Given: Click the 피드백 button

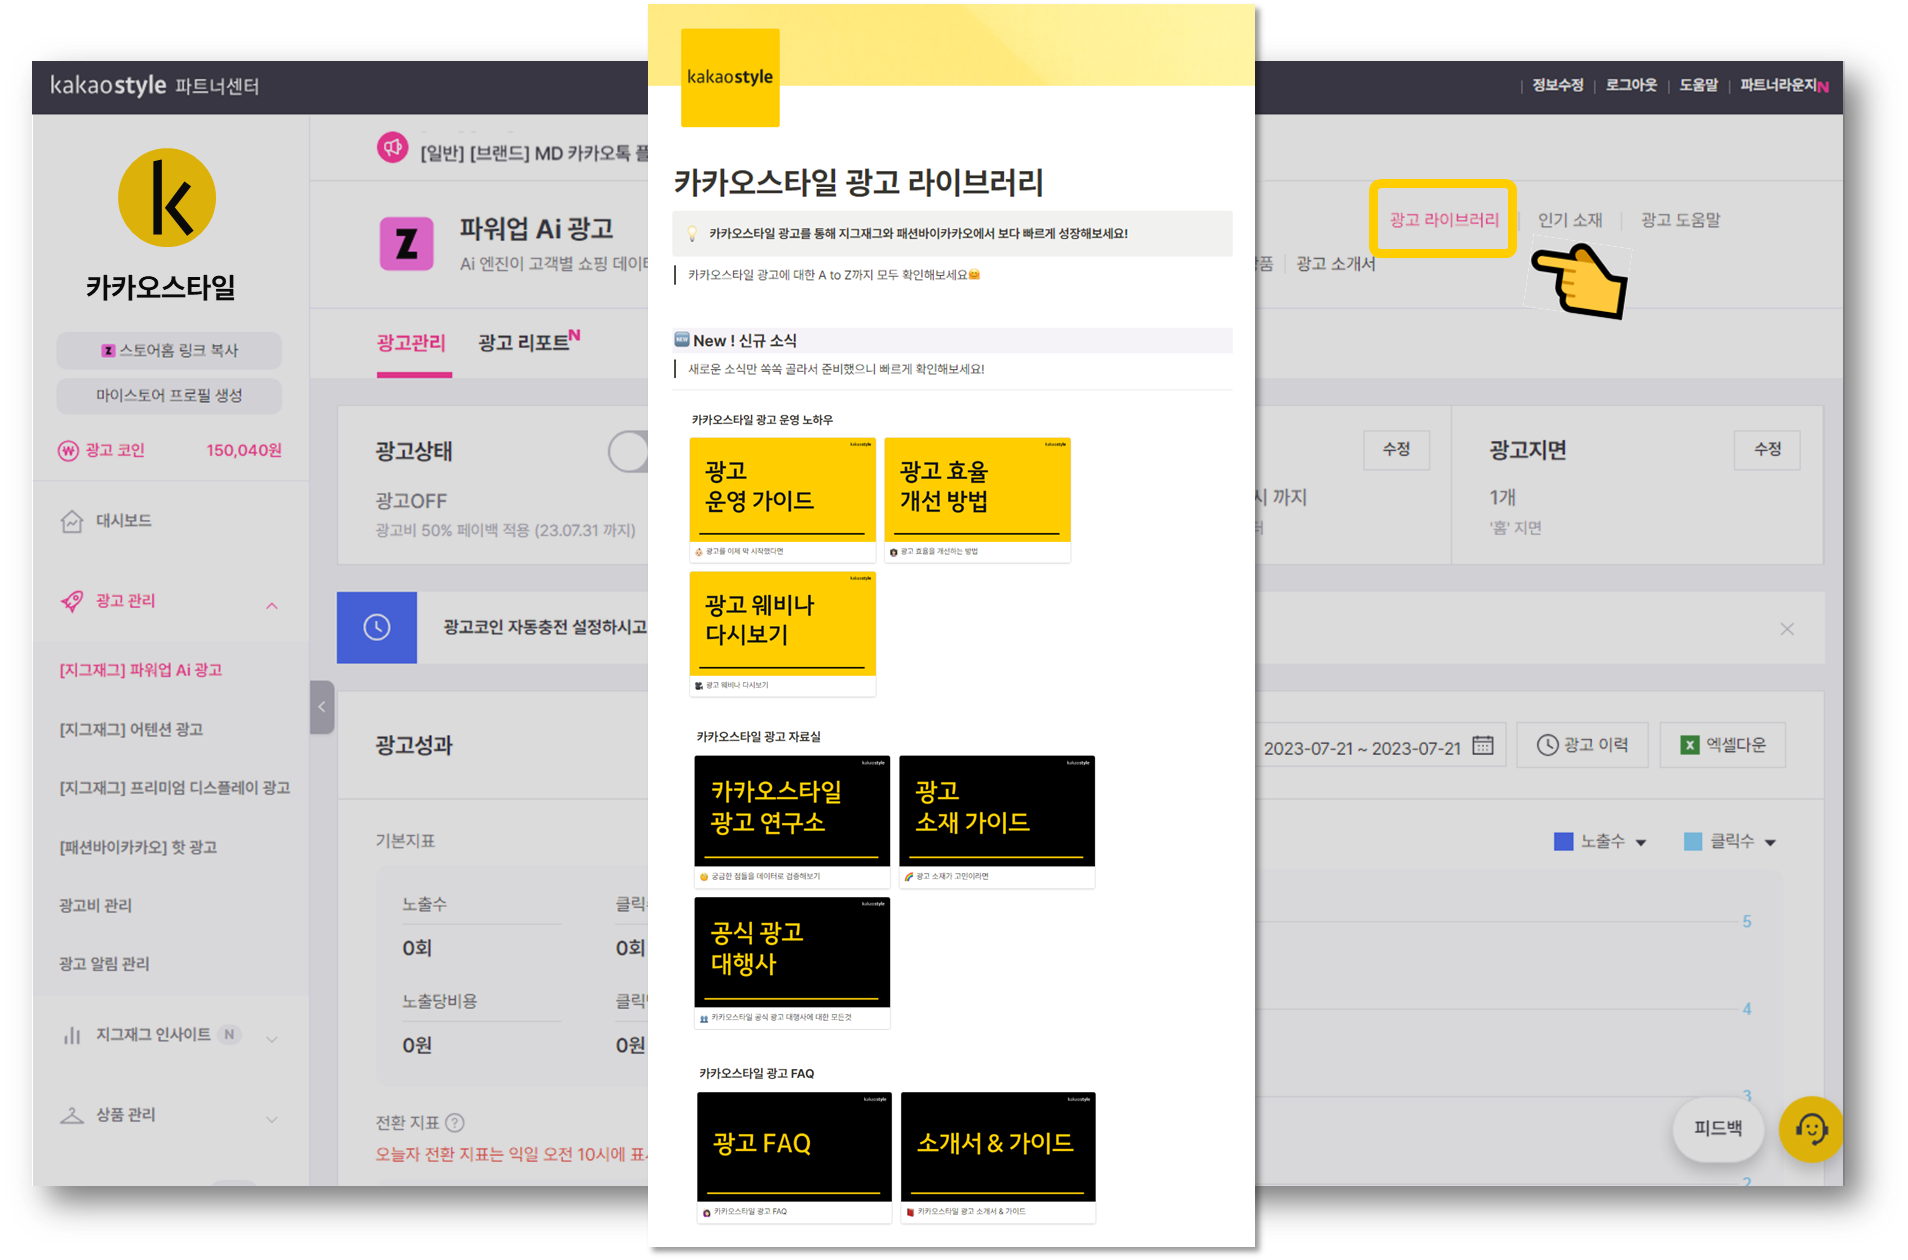Looking at the screenshot, I should click(1717, 1129).
